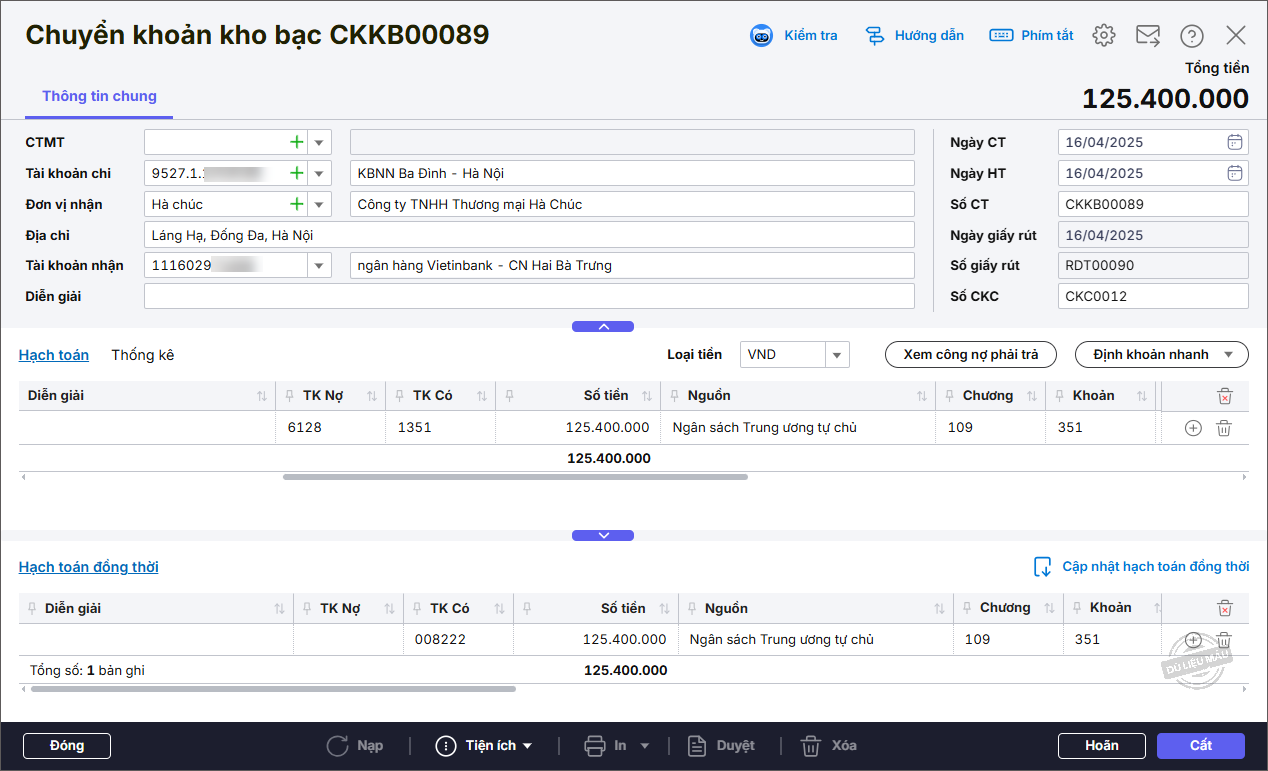This screenshot has width=1268, height=771.
Task: Click green plus to add Đơn vị nhận
Action: 296,205
